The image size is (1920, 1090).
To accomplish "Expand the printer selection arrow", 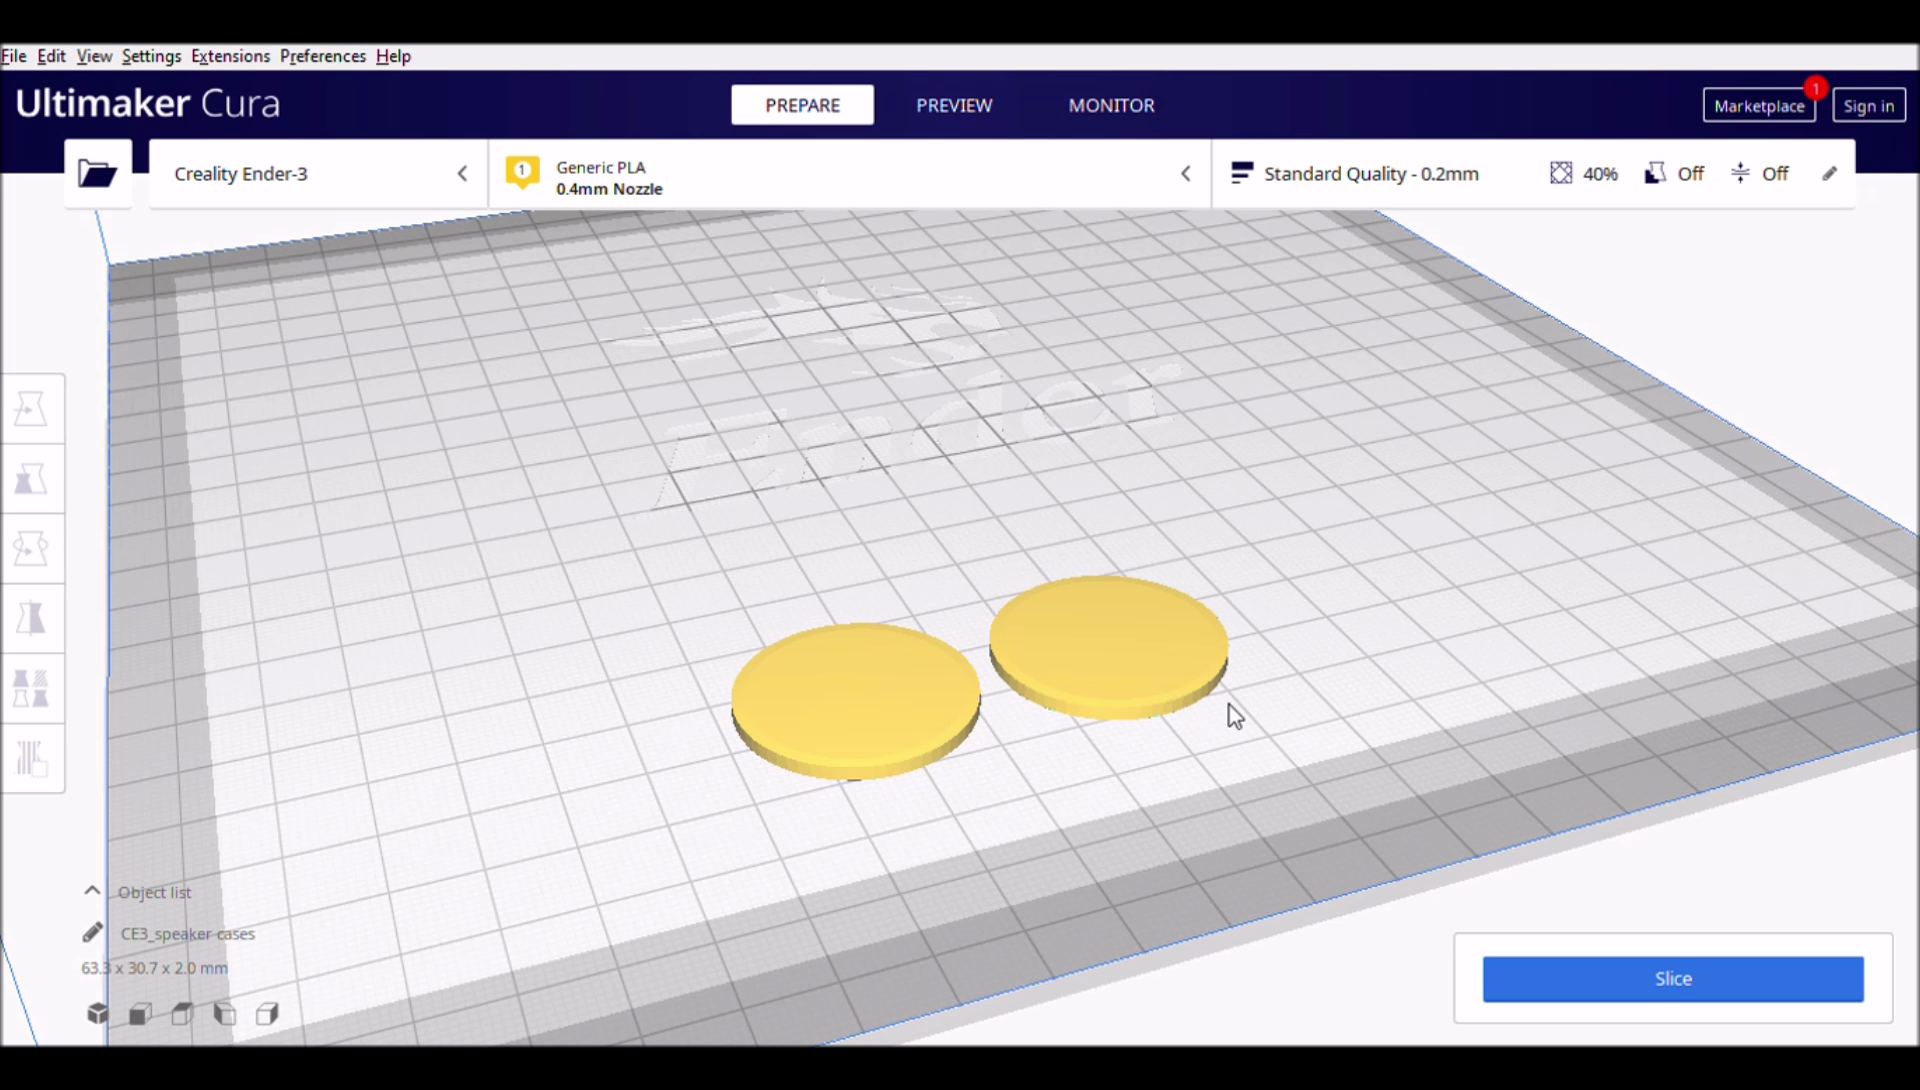I will click(463, 173).
